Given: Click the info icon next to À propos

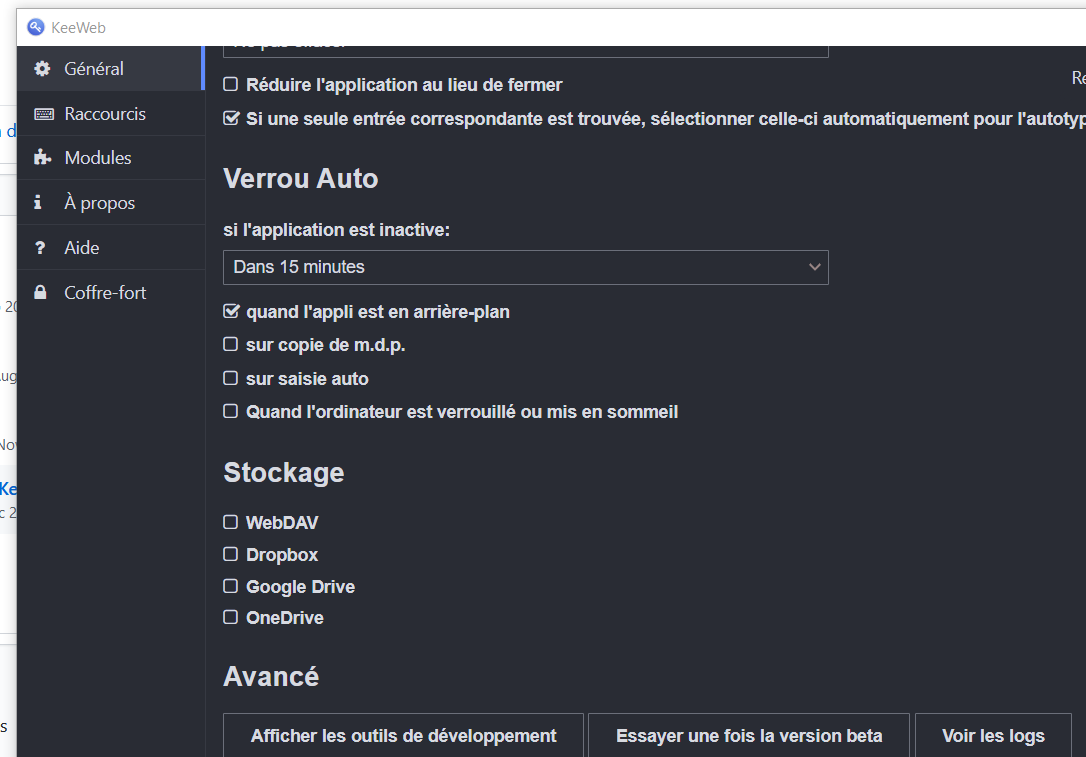Looking at the screenshot, I should click(42, 202).
